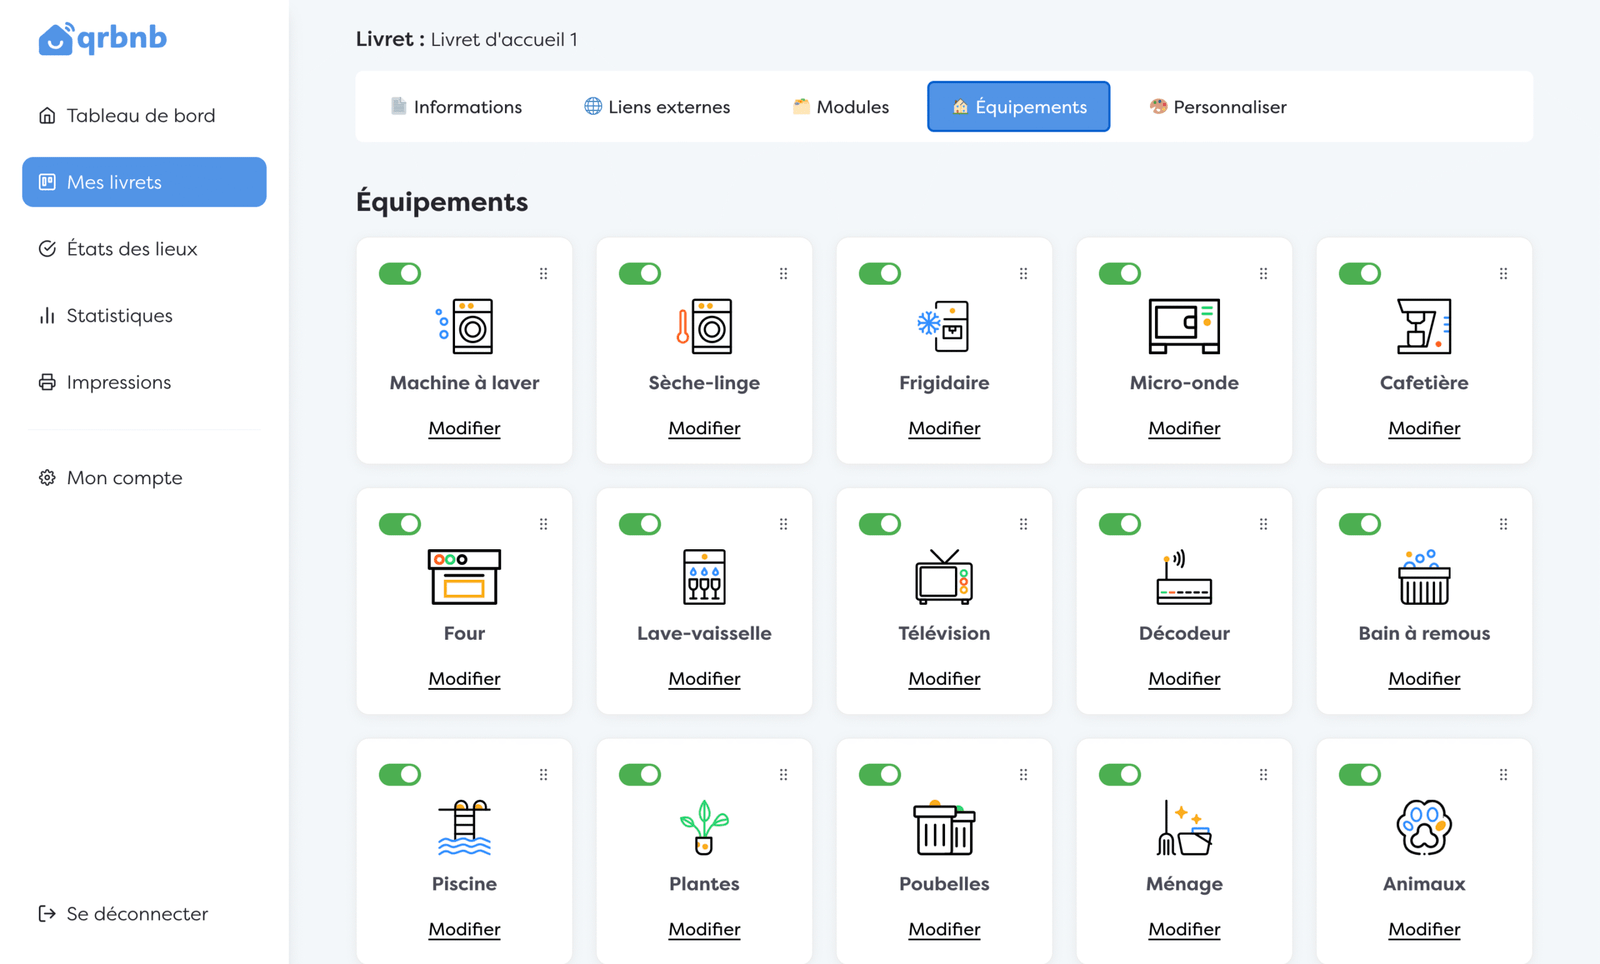
Task: Click the Cafetière coffee maker icon
Action: point(1424,326)
